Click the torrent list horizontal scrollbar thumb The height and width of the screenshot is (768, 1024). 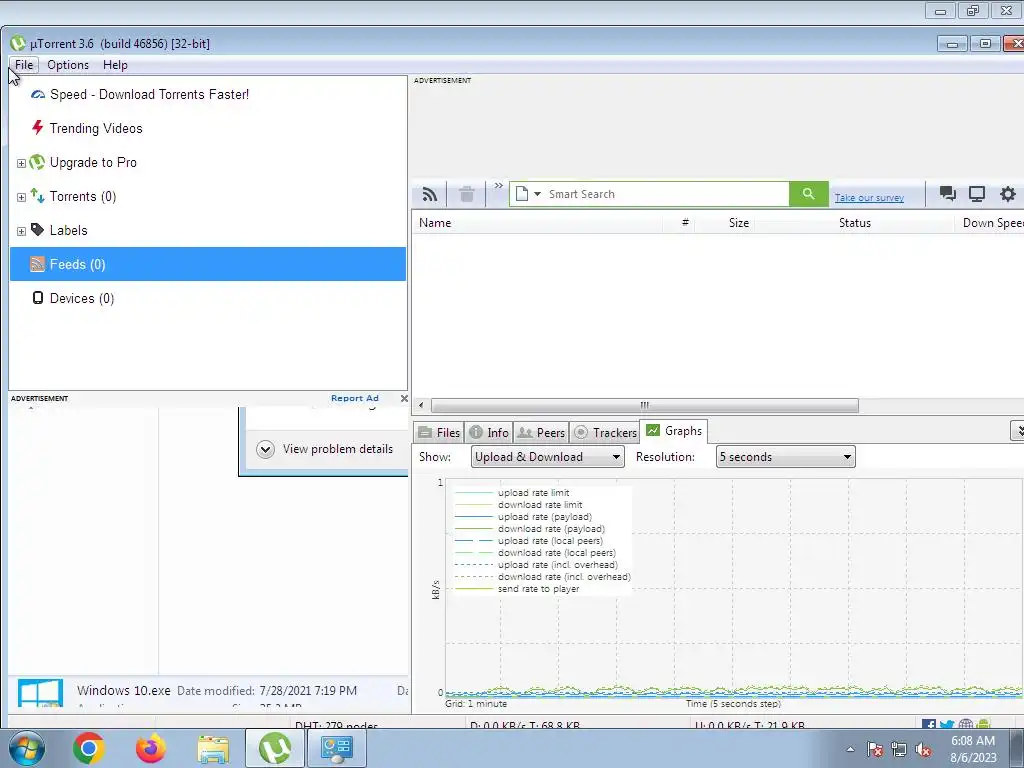(x=645, y=406)
